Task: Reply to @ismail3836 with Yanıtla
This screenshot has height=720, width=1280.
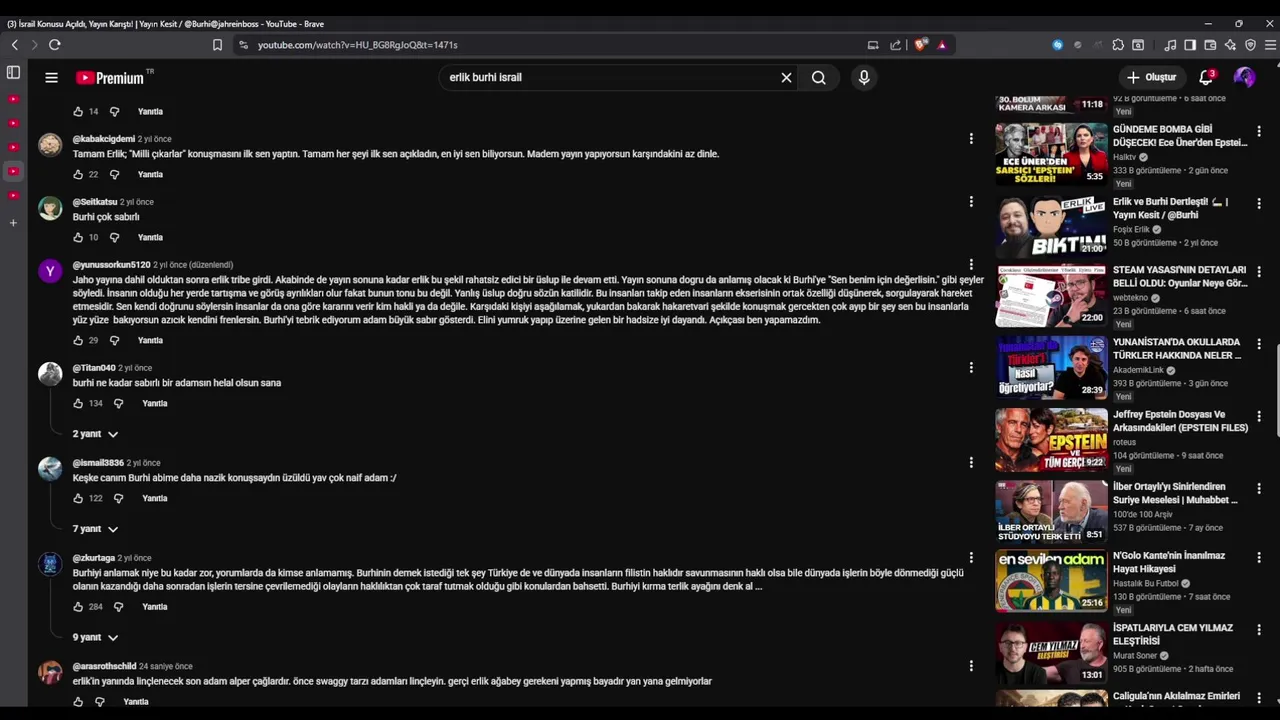Action: click(155, 498)
